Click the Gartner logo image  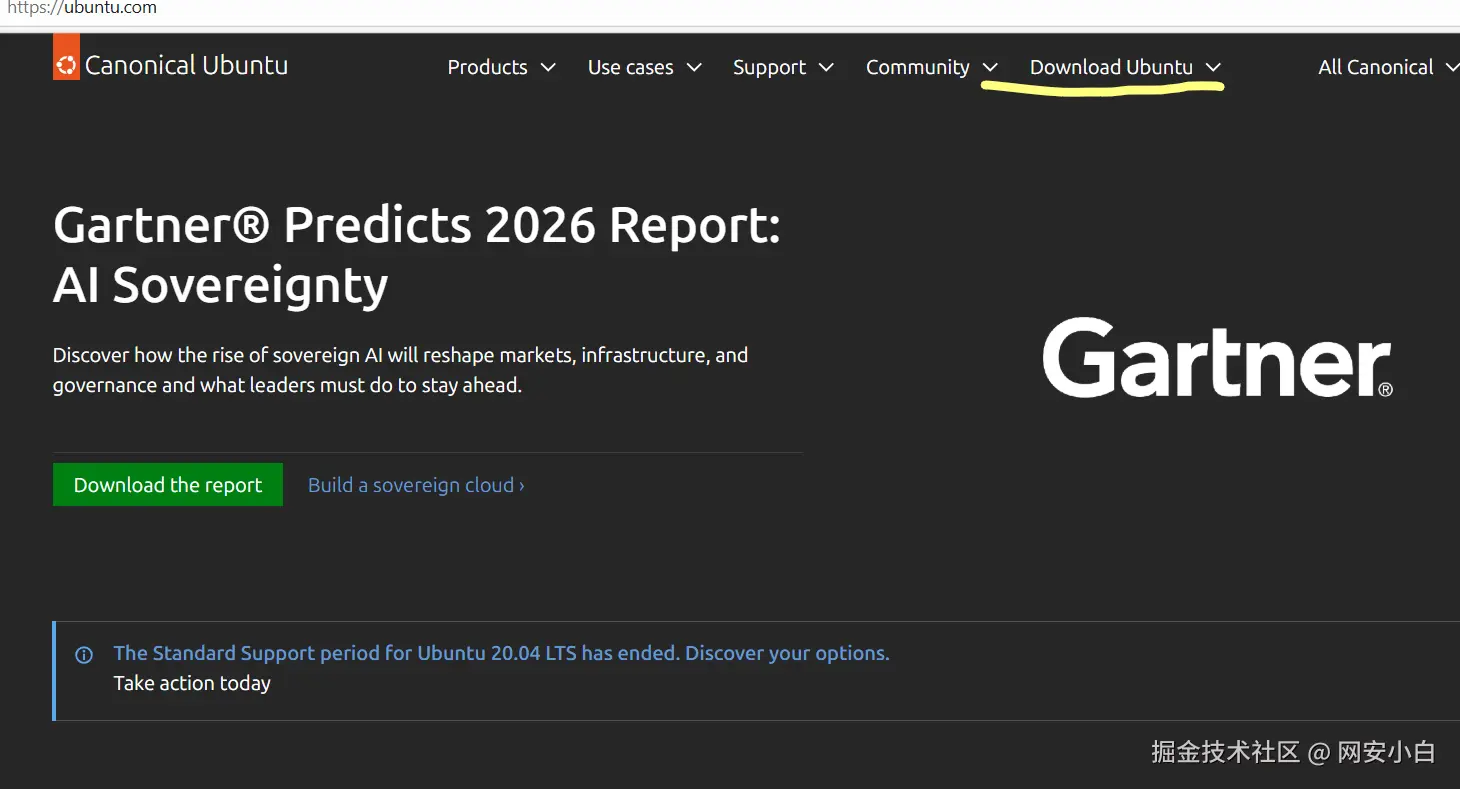[1218, 357]
